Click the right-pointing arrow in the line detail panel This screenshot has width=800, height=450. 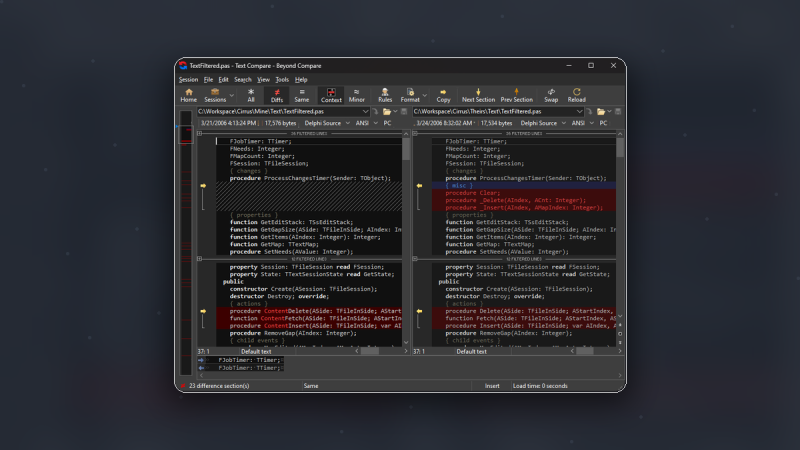(201, 360)
